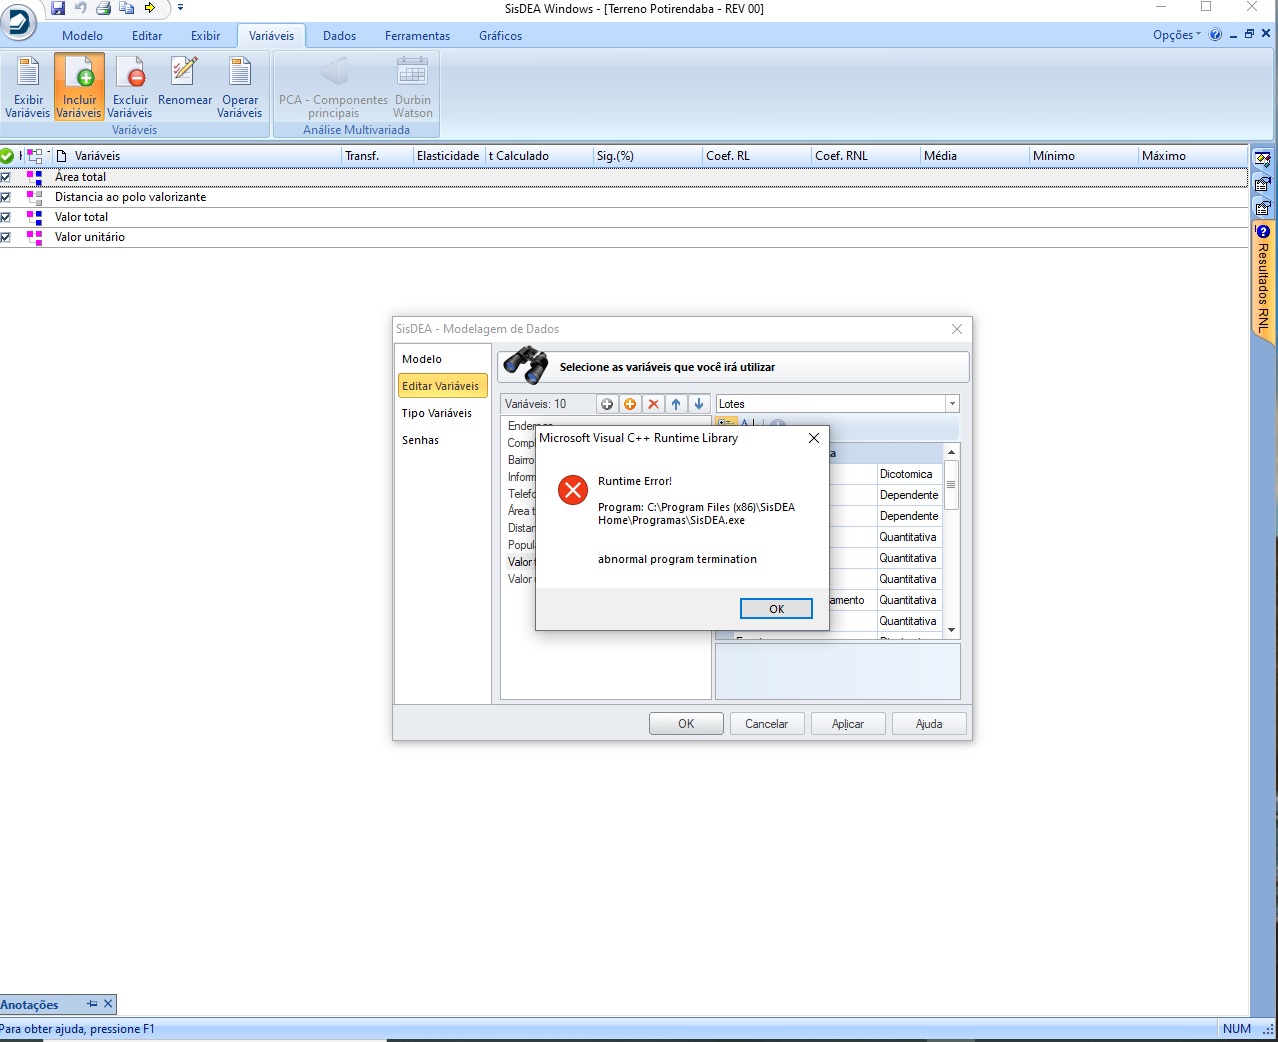Screen dimensions: 1278x1042
Task: Click the Undo arrow in quick access toolbar
Action: (81, 8)
